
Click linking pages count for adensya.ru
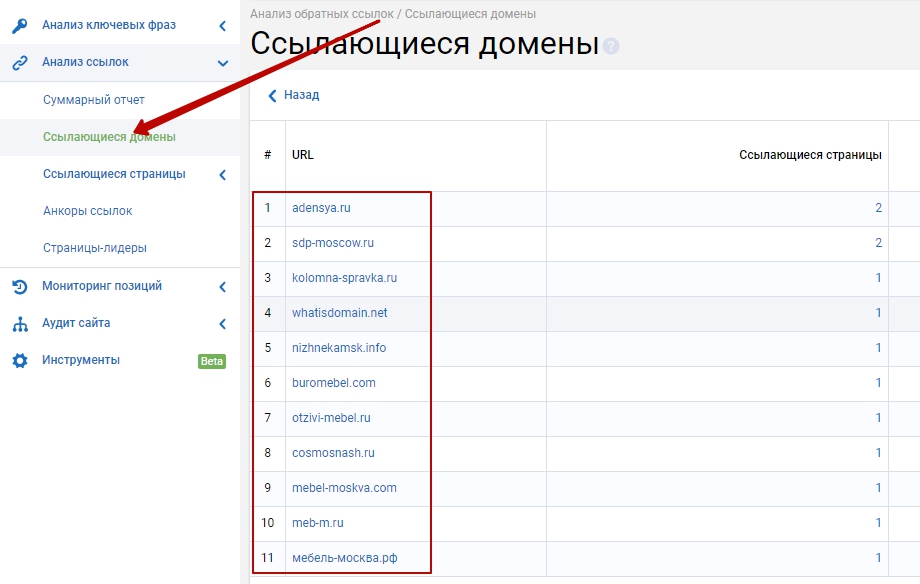pyautogui.click(x=878, y=208)
